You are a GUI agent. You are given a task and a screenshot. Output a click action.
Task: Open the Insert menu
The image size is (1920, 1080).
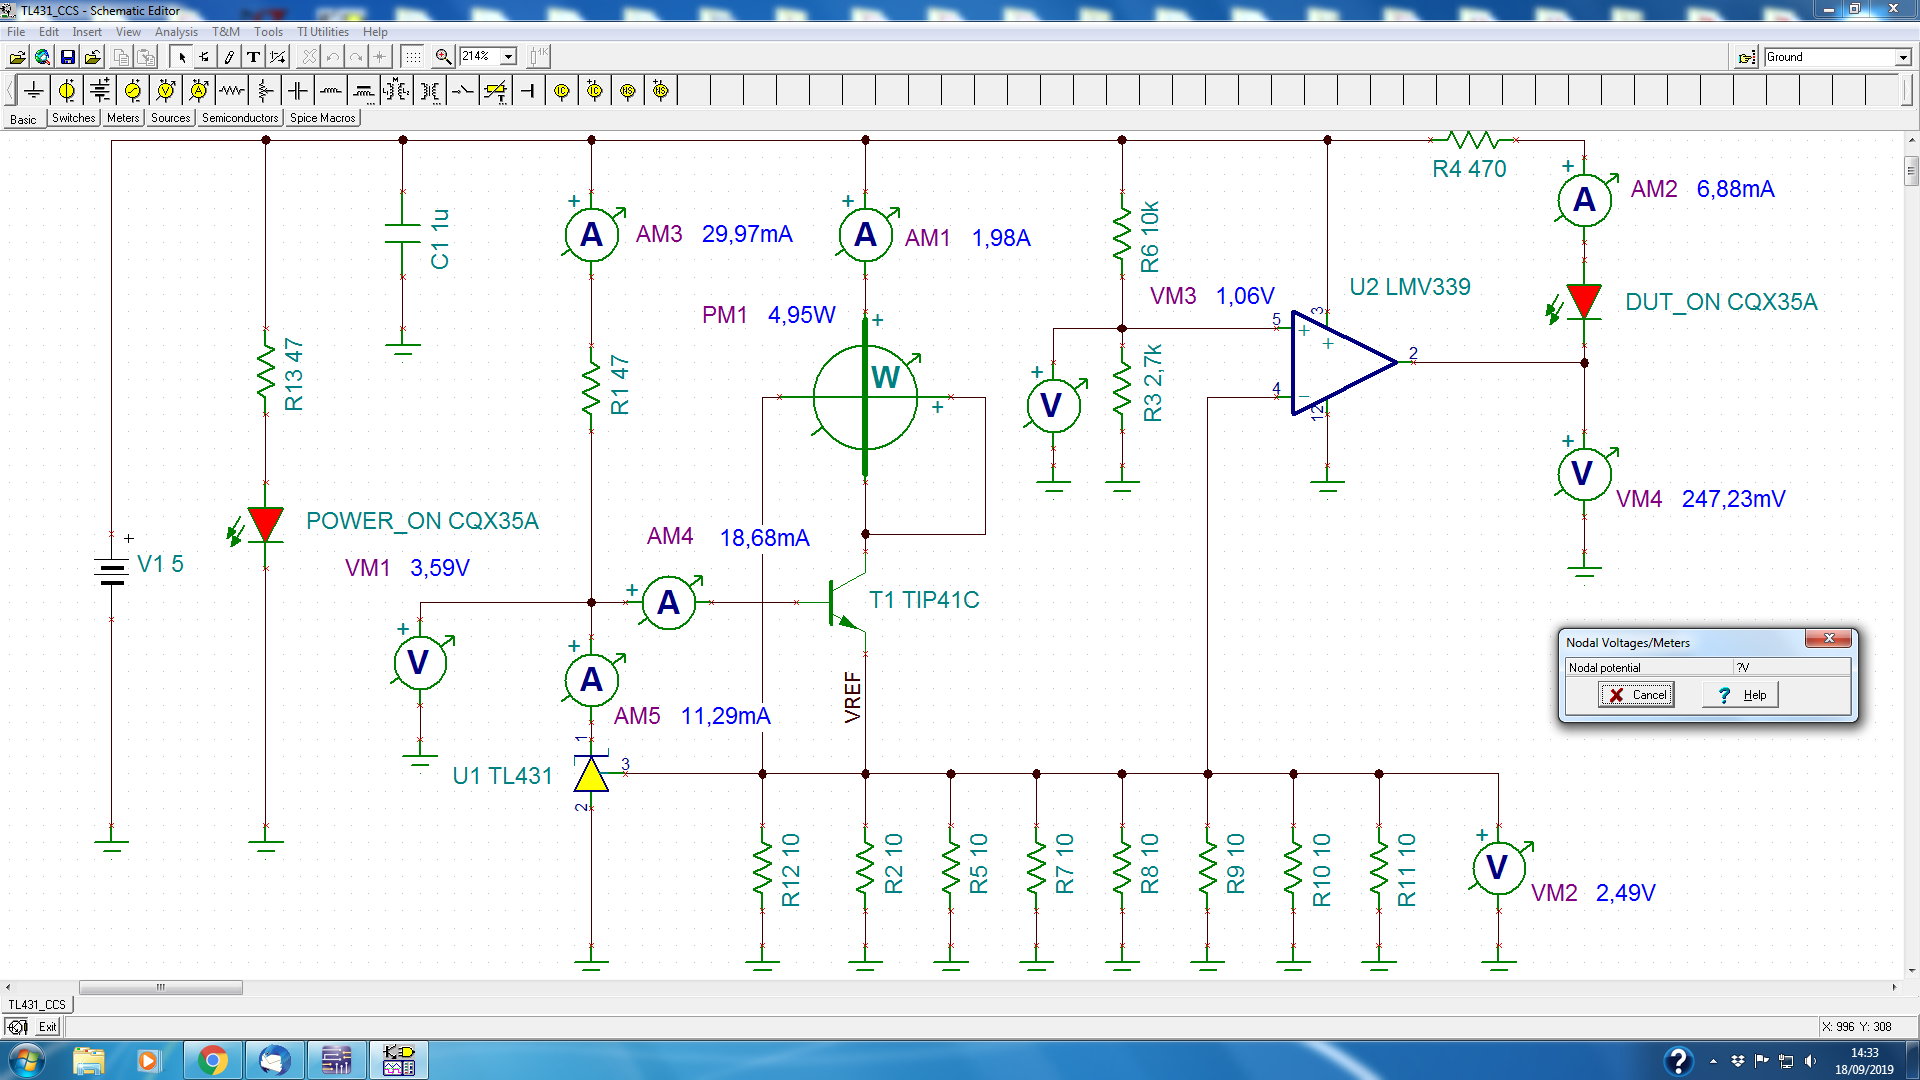tap(87, 32)
